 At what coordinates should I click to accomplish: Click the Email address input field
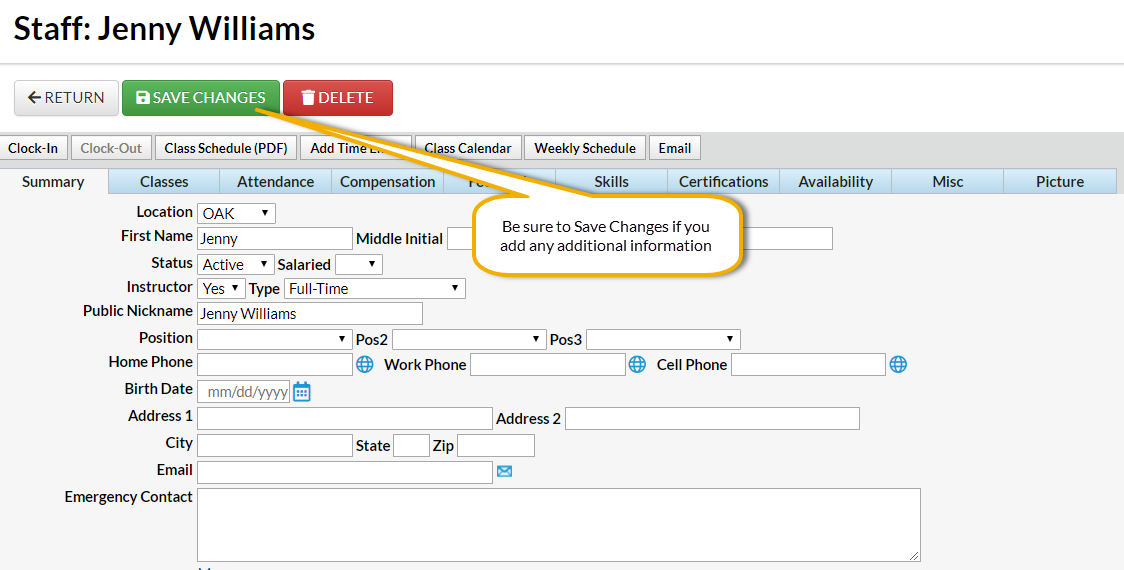345,472
